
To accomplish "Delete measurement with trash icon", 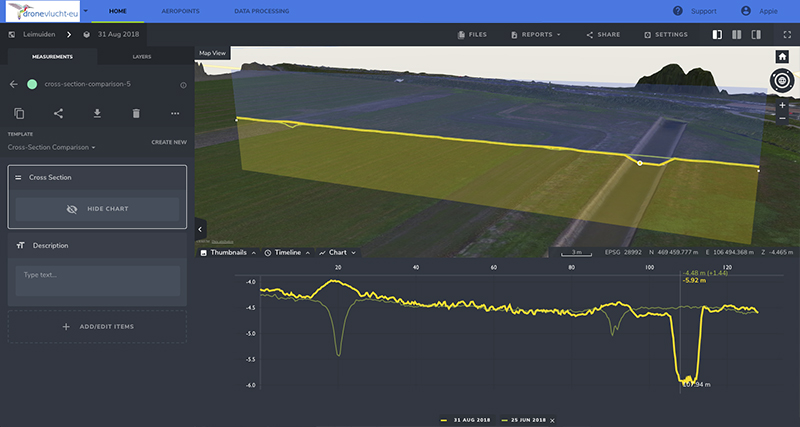I will tap(136, 113).
